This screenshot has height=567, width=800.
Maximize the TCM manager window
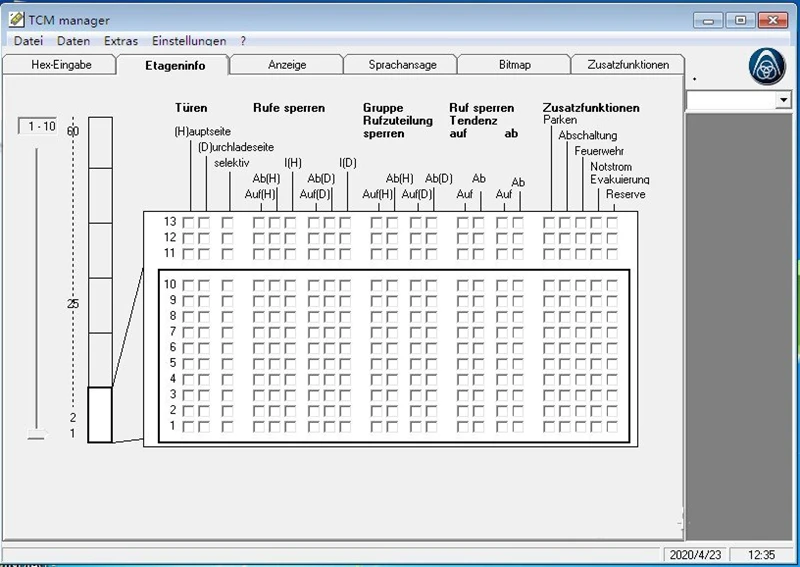pos(740,21)
